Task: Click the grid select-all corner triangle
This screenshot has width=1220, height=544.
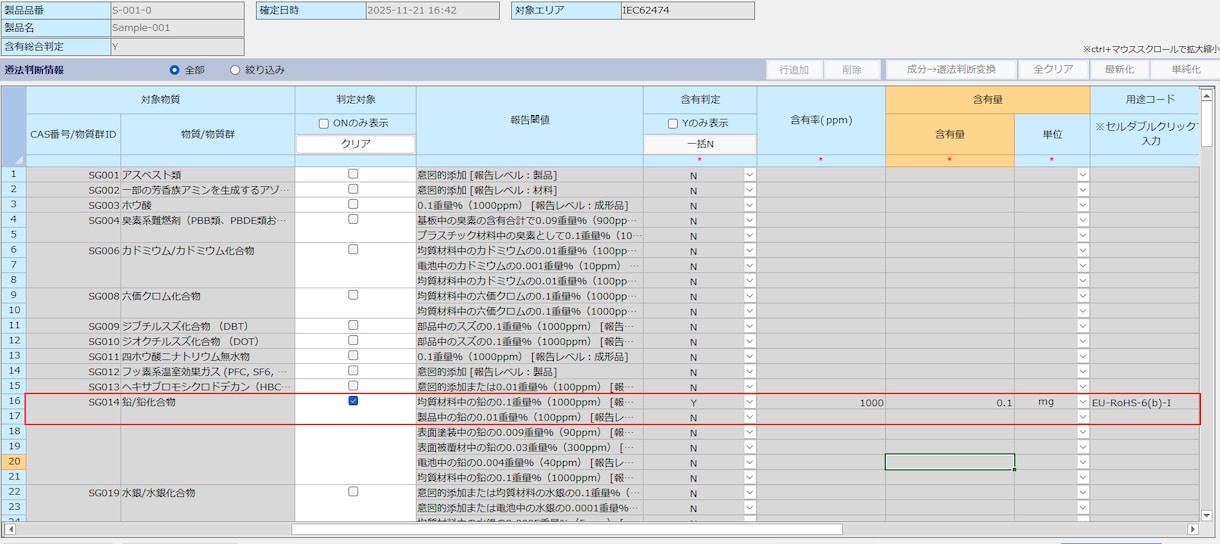Action: 19,160
